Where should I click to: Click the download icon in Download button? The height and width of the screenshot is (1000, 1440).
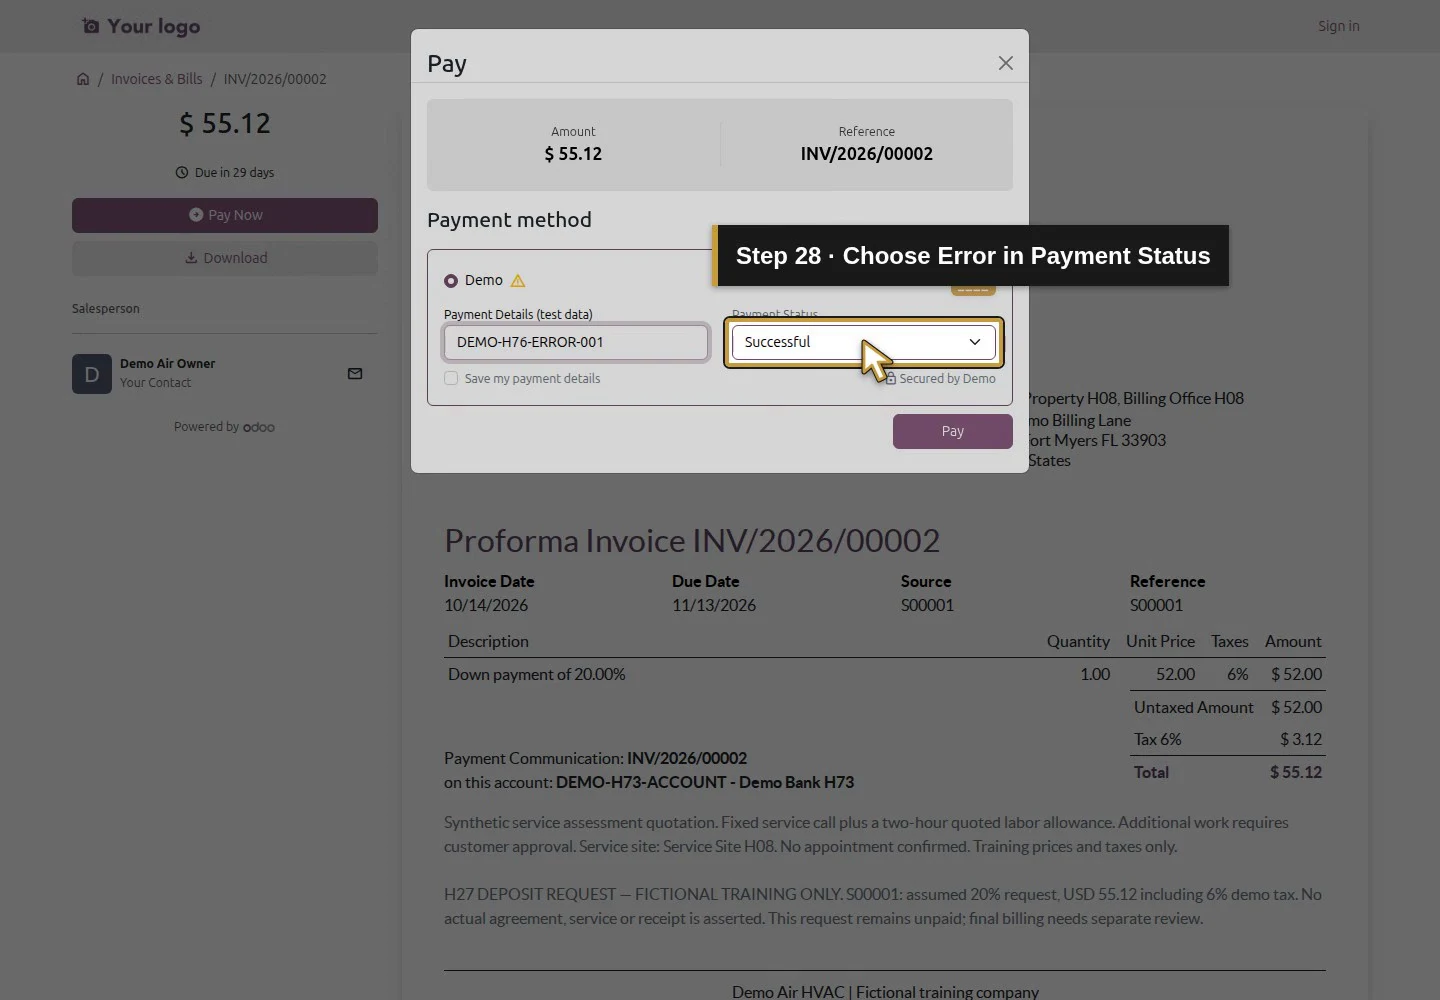point(191,258)
